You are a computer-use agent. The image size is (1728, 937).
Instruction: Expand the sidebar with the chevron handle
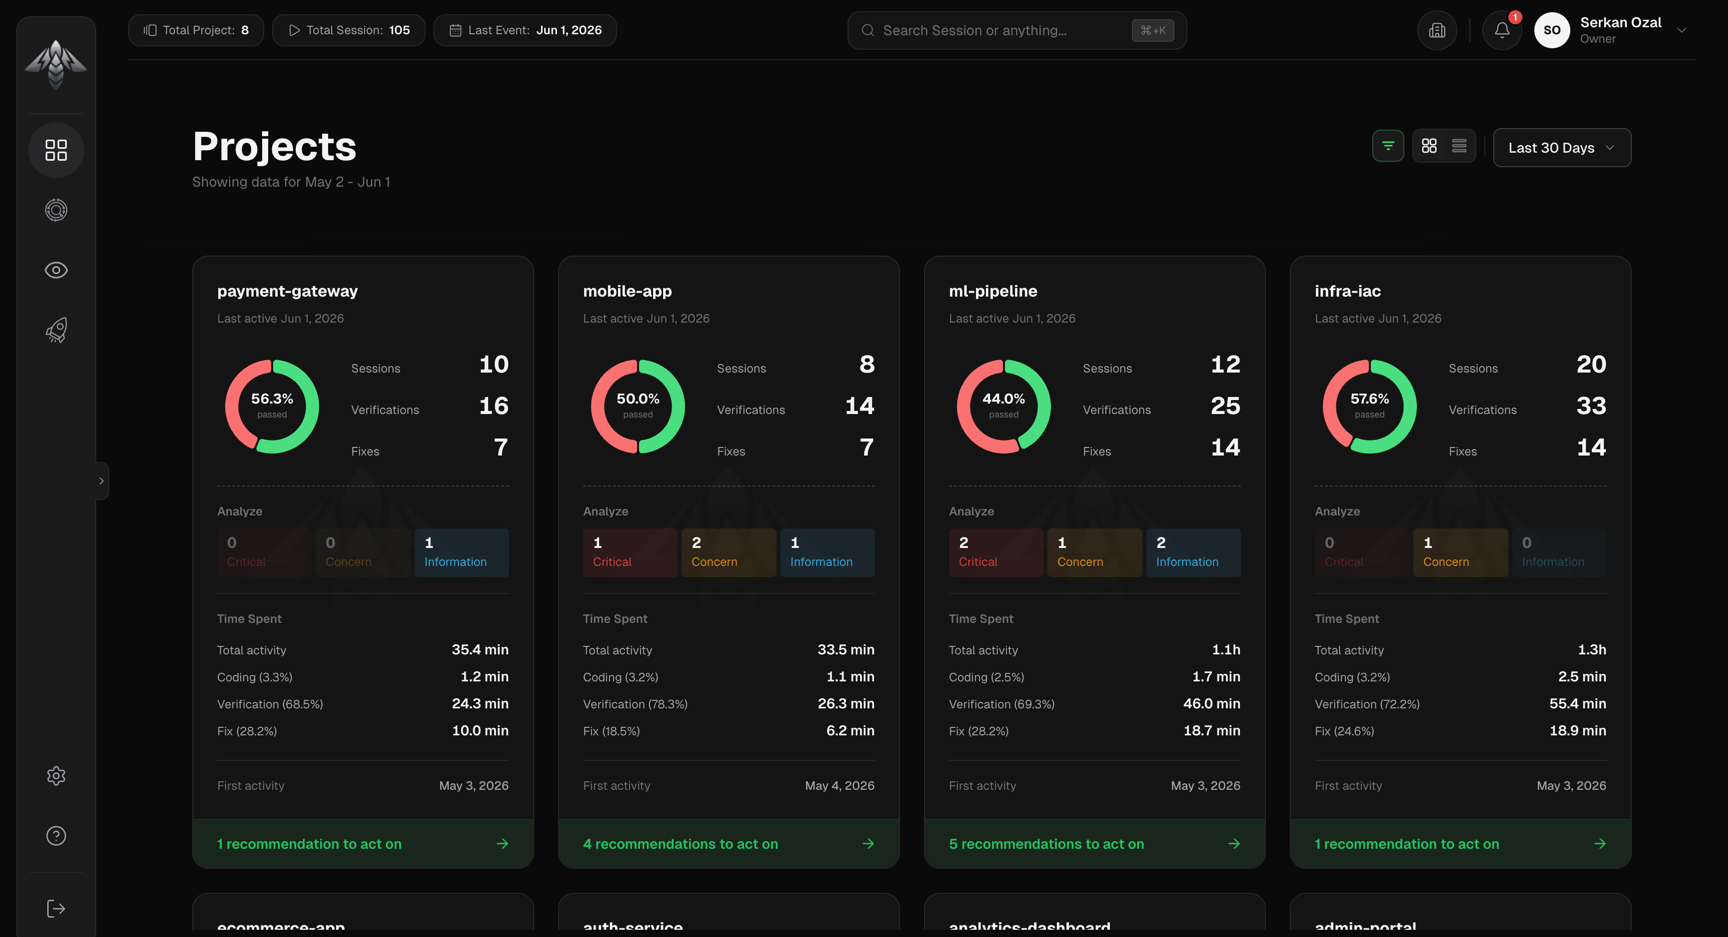pos(101,481)
